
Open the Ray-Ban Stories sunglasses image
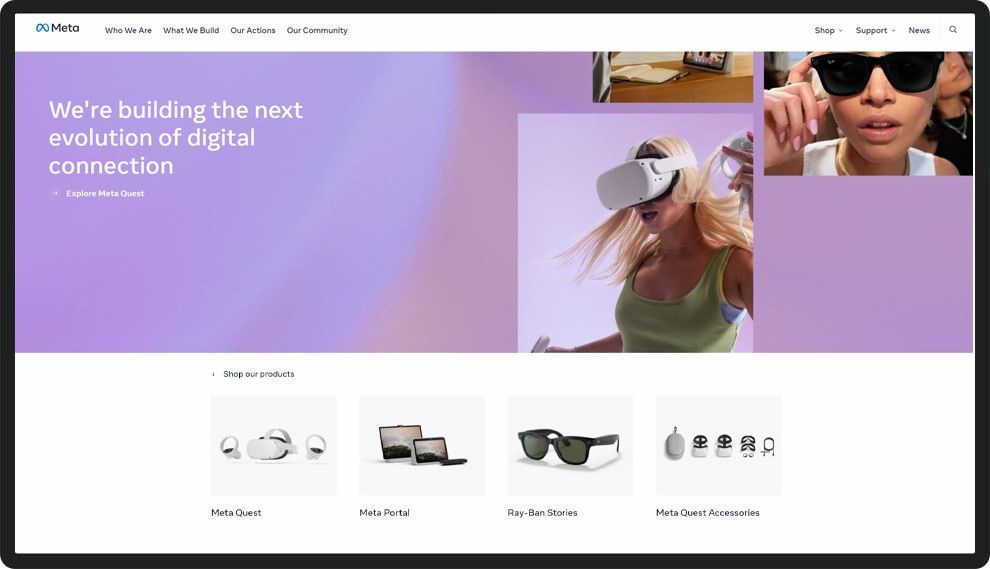point(570,445)
